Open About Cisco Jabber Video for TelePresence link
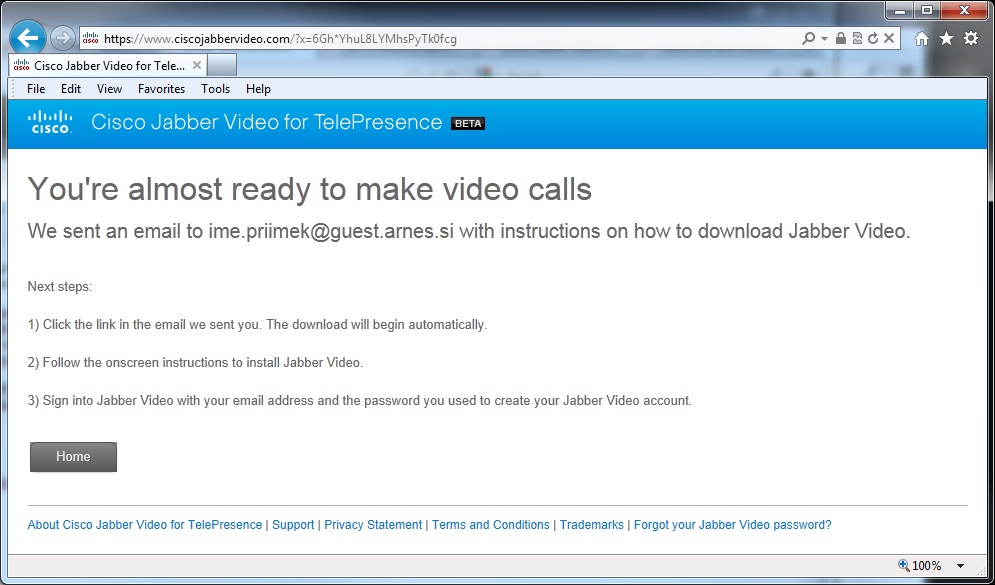This screenshot has height=585, width=995. 145,525
